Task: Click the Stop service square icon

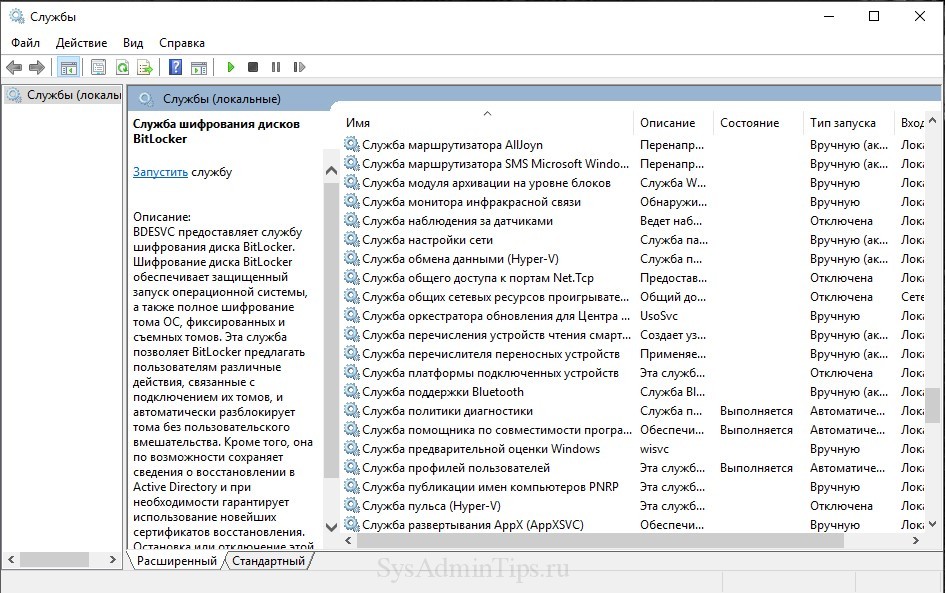Action: (253, 67)
